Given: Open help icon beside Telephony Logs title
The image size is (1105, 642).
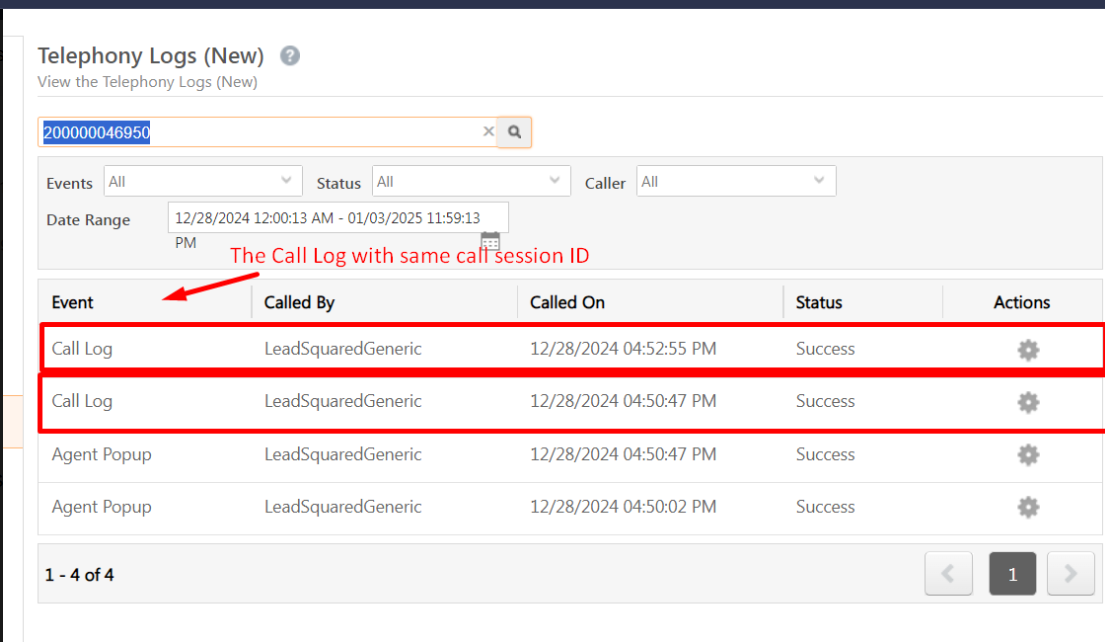Looking at the screenshot, I should pos(290,56).
